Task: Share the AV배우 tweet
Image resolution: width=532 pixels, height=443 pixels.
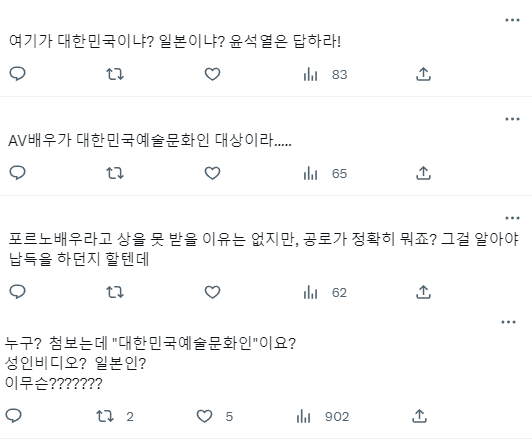Action: tap(423, 173)
